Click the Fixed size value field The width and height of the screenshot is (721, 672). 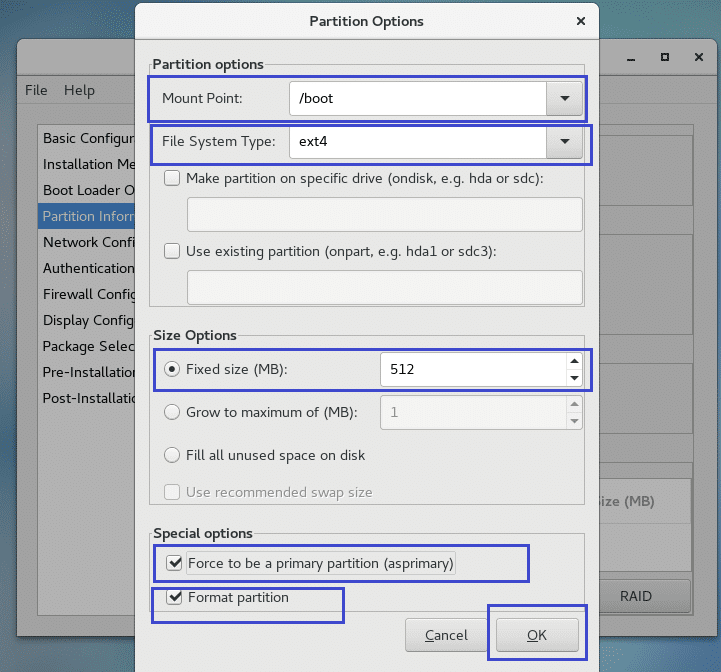pos(470,370)
